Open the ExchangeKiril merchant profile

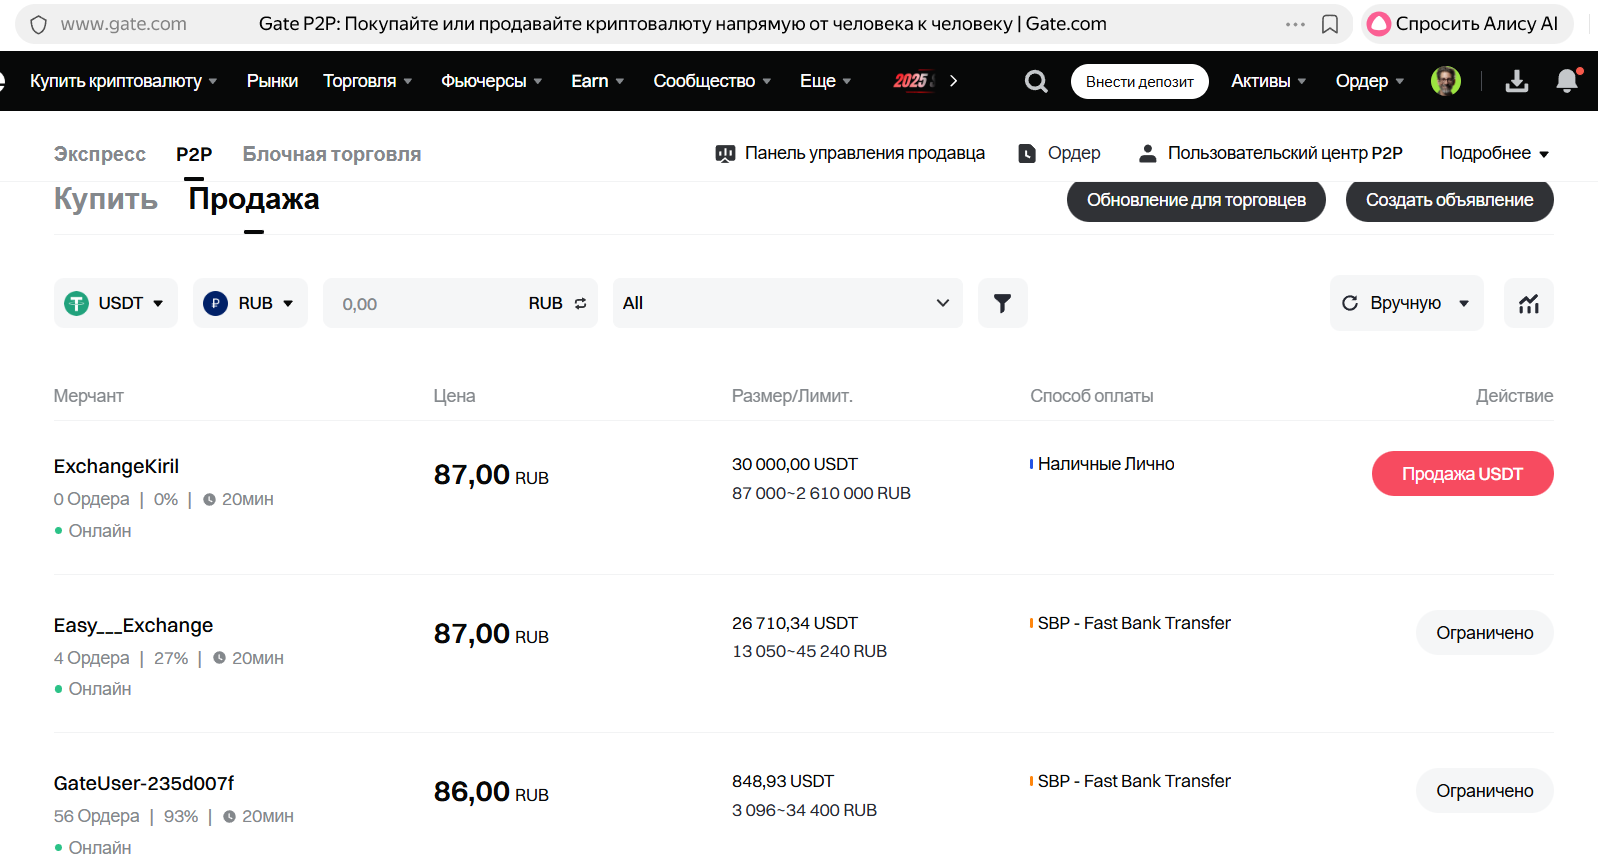pyautogui.click(x=116, y=466)
